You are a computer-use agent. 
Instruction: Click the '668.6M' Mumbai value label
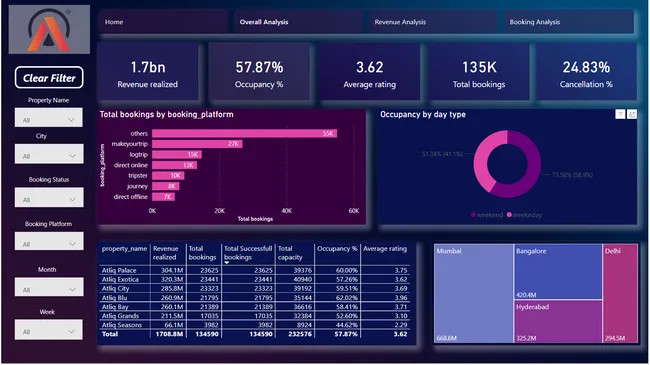pos(446,338)
